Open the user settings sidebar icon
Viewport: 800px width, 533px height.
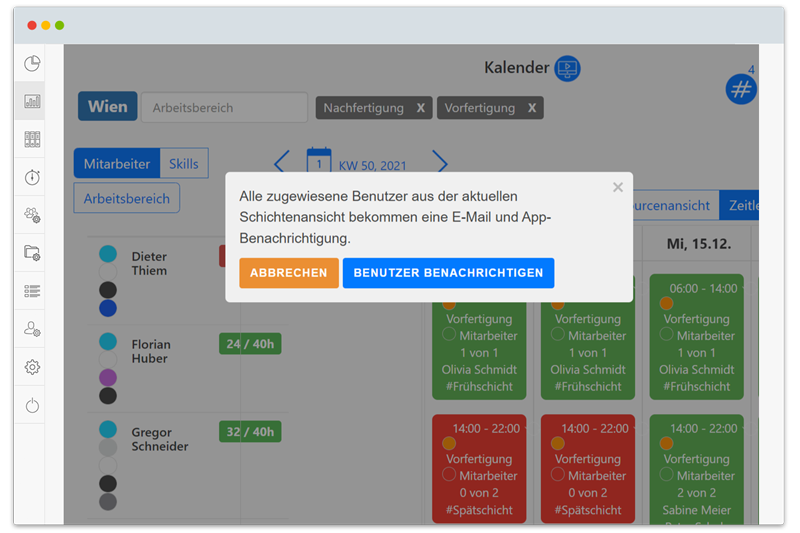pos(32,329)
